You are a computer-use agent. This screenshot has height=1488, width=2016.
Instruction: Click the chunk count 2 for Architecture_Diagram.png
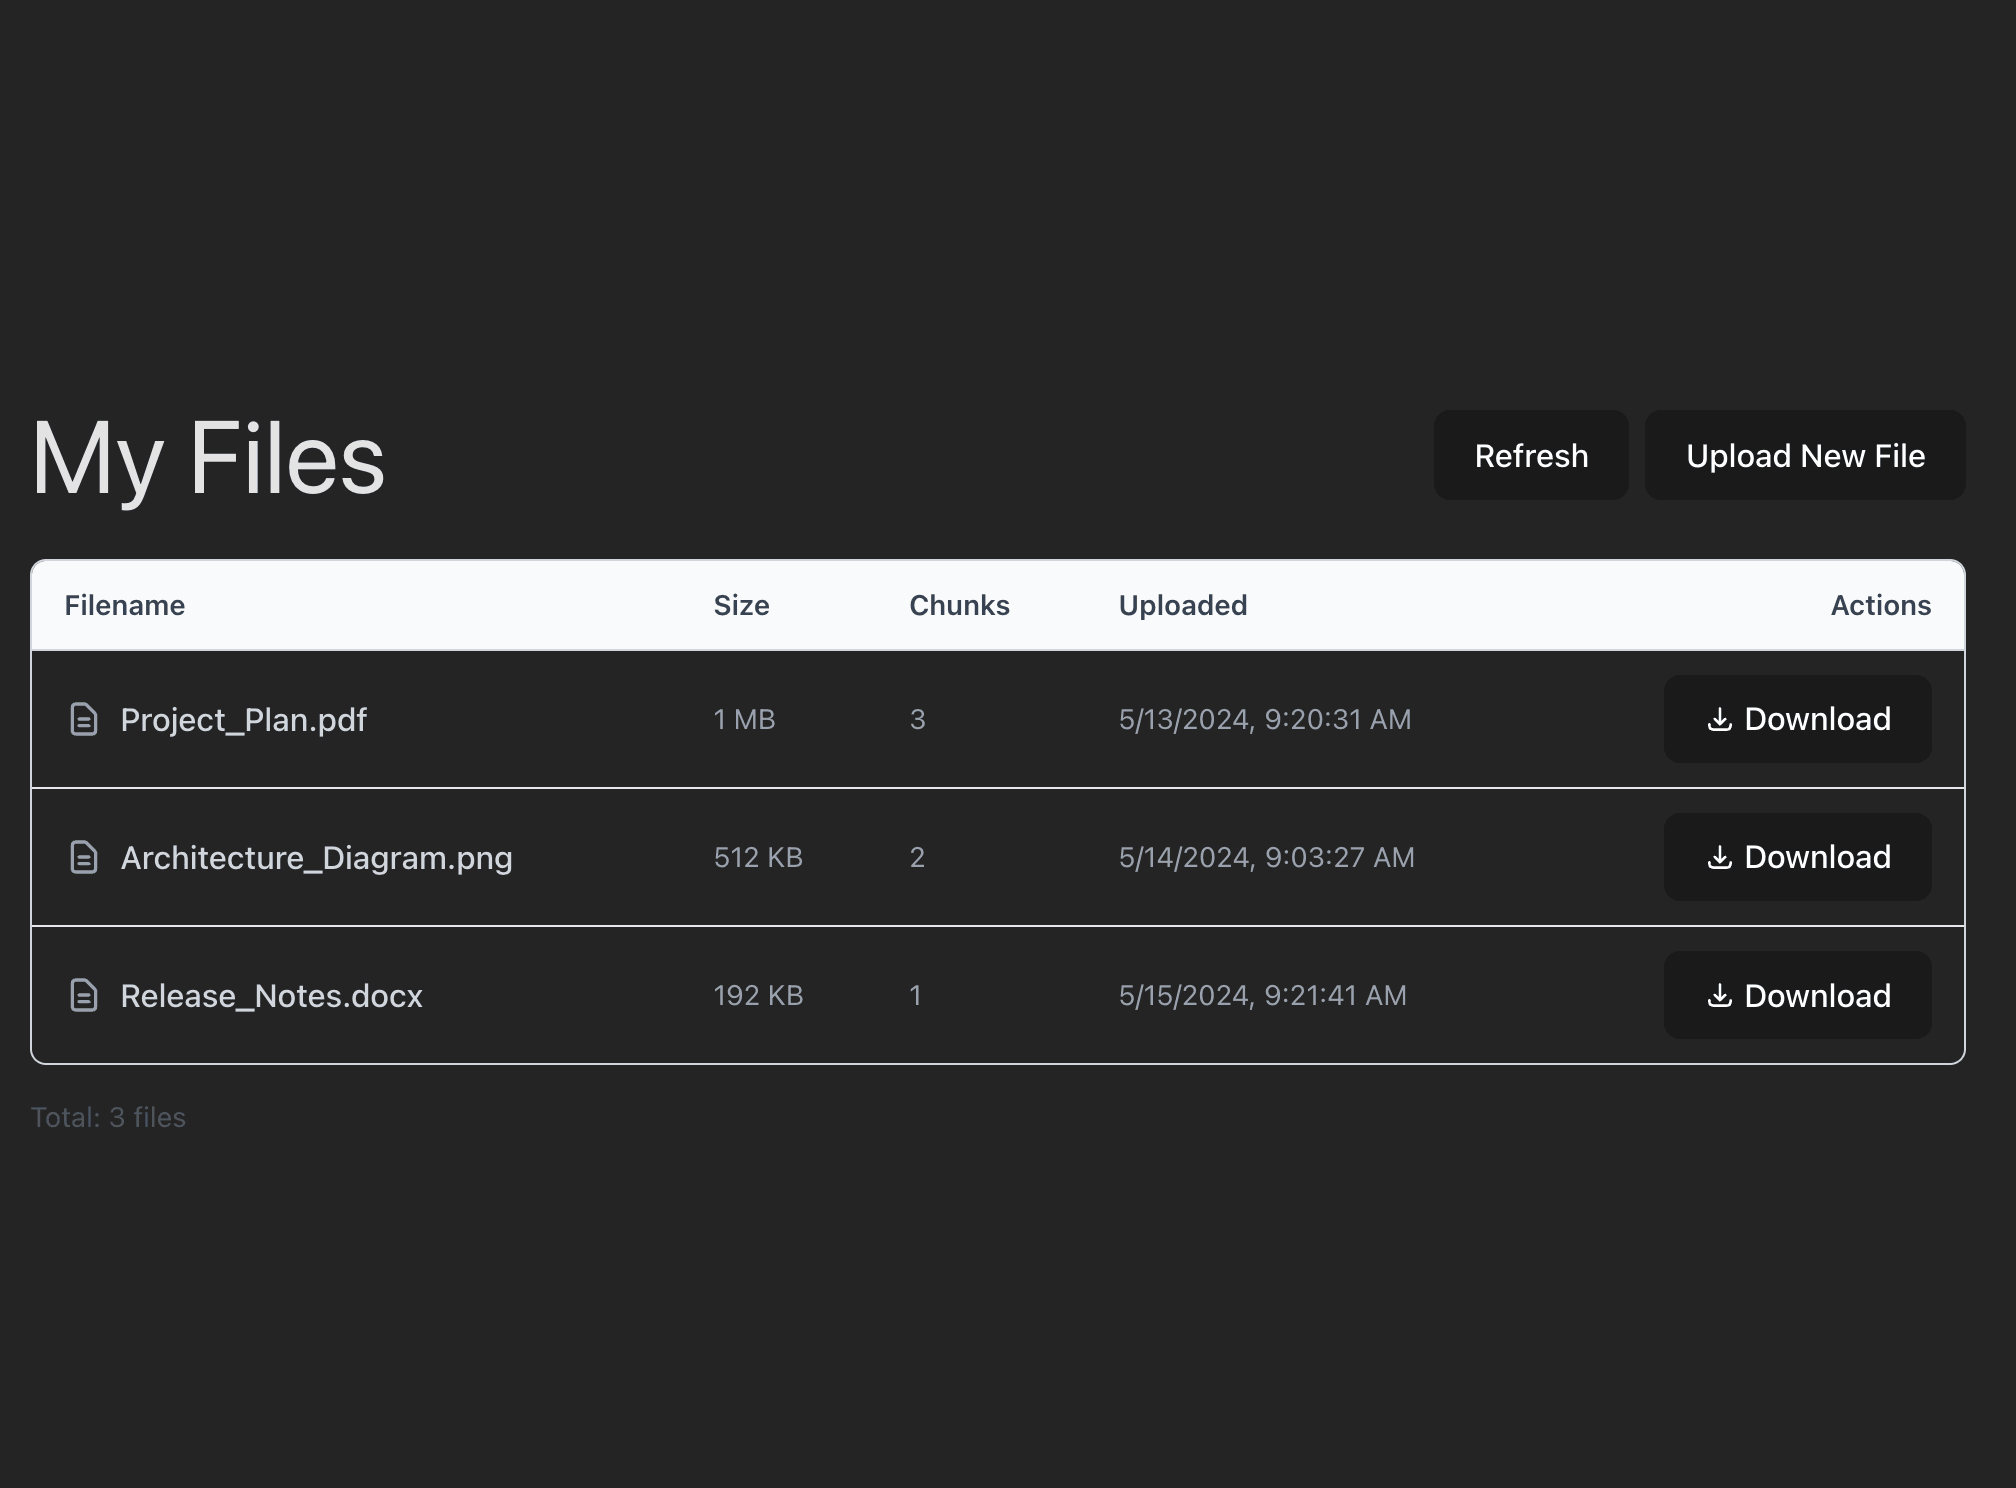click(x=917, y=857)
